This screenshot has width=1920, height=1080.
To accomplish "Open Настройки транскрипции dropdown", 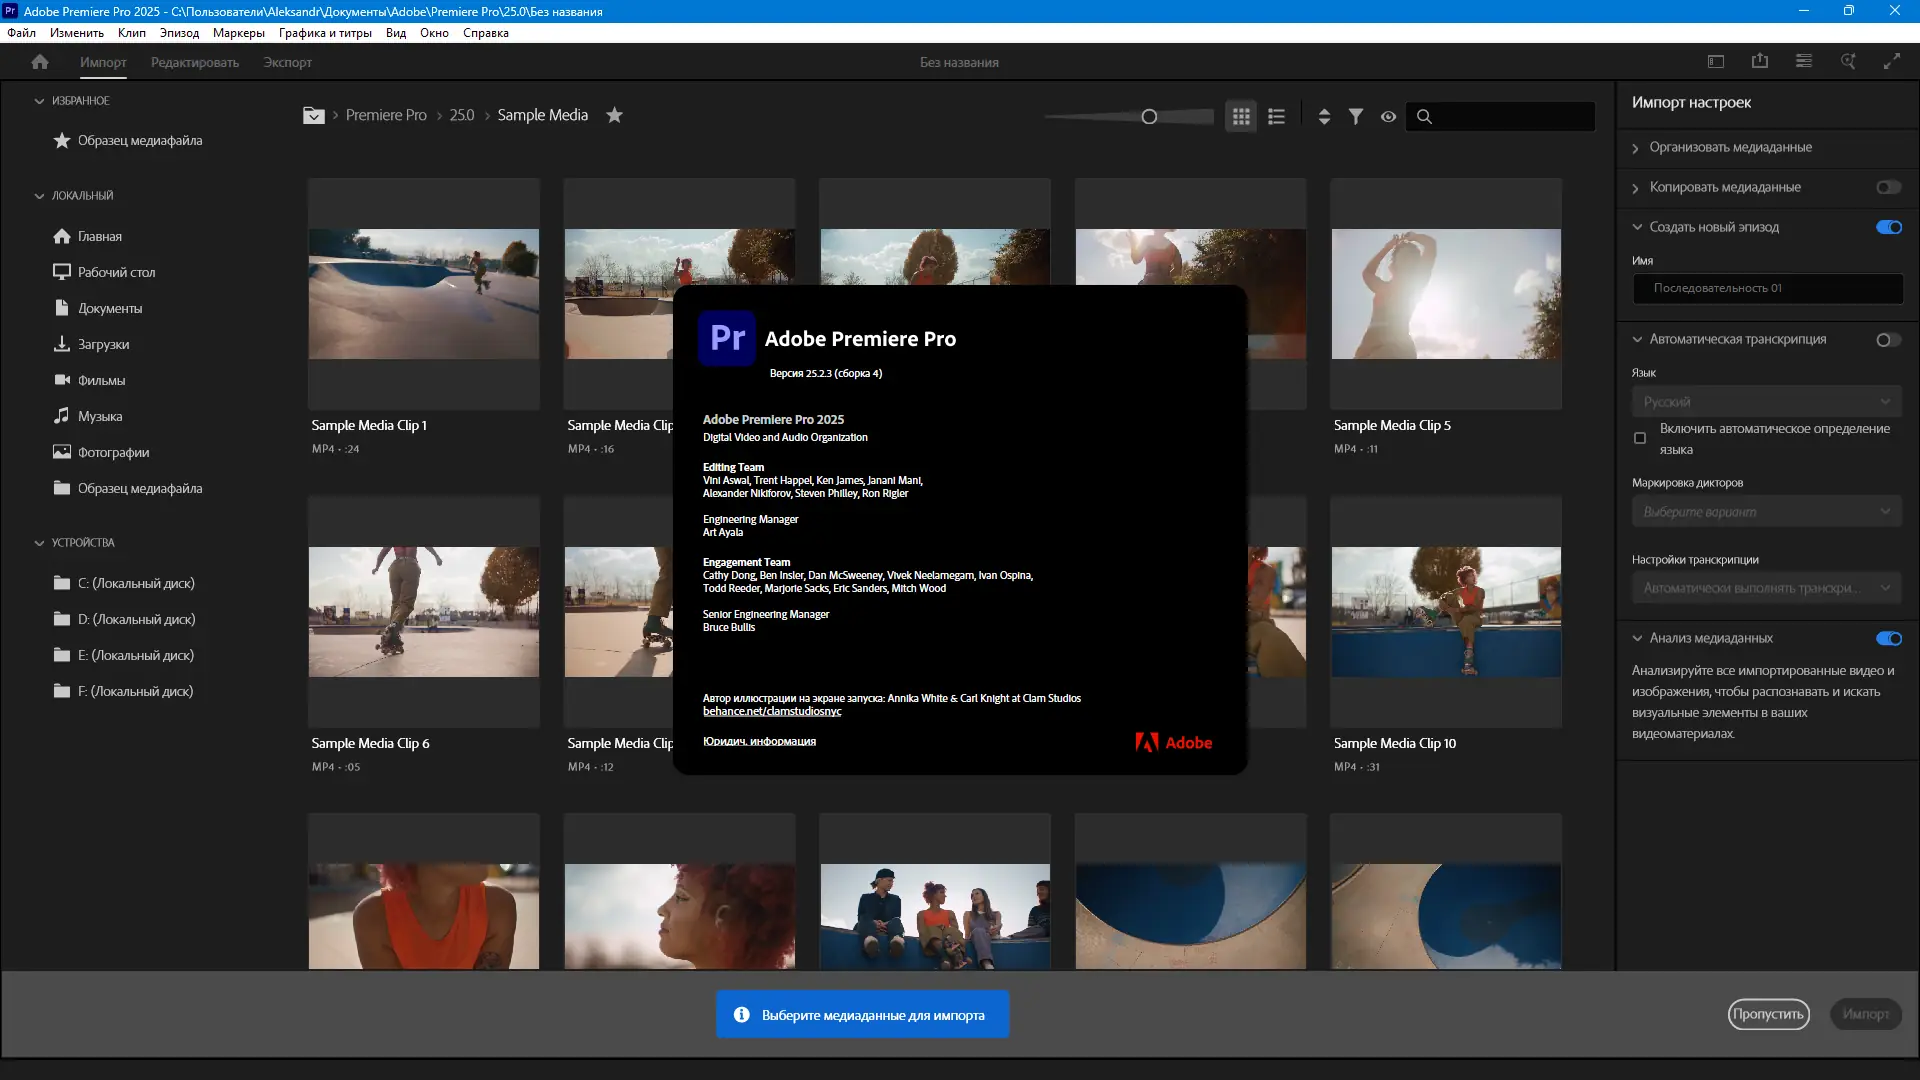I will (1767, 588).
